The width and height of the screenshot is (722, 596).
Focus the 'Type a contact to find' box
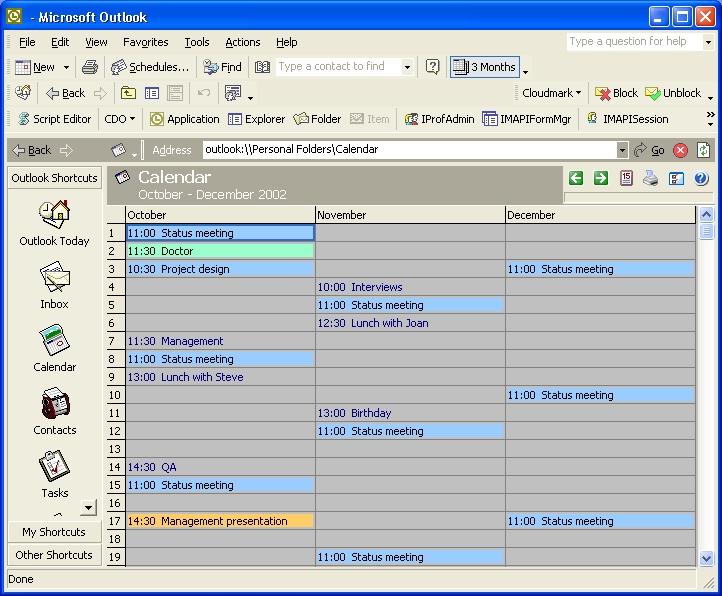(x=338, y=66)
